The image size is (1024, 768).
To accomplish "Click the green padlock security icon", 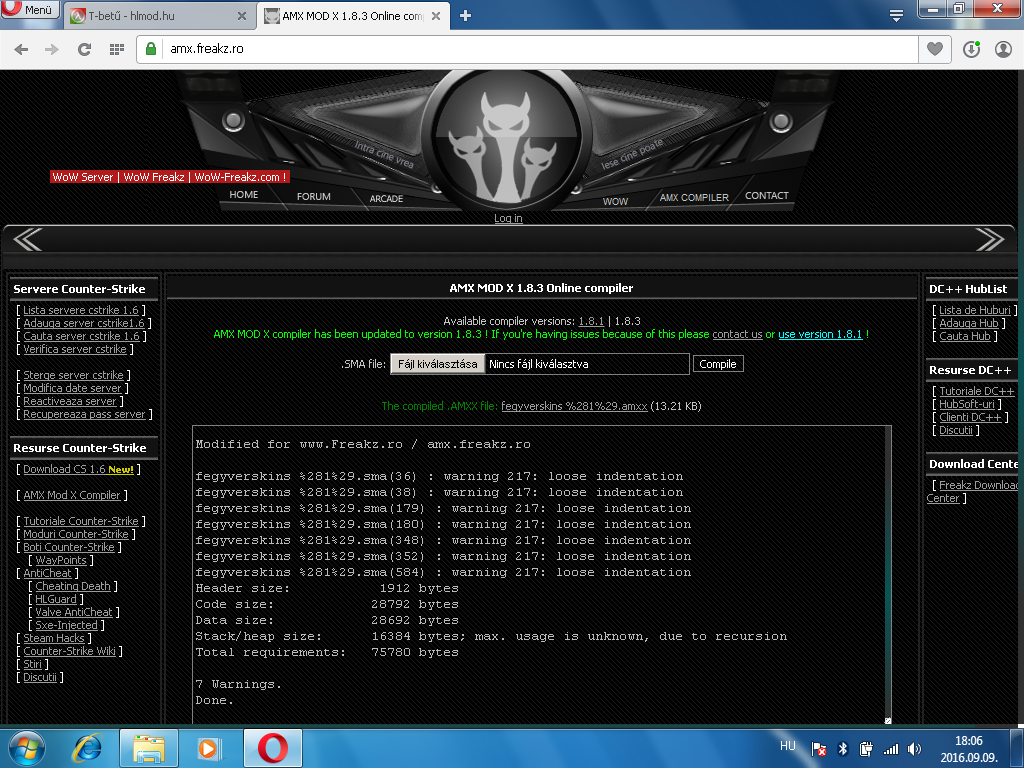I will pos(151,49).
